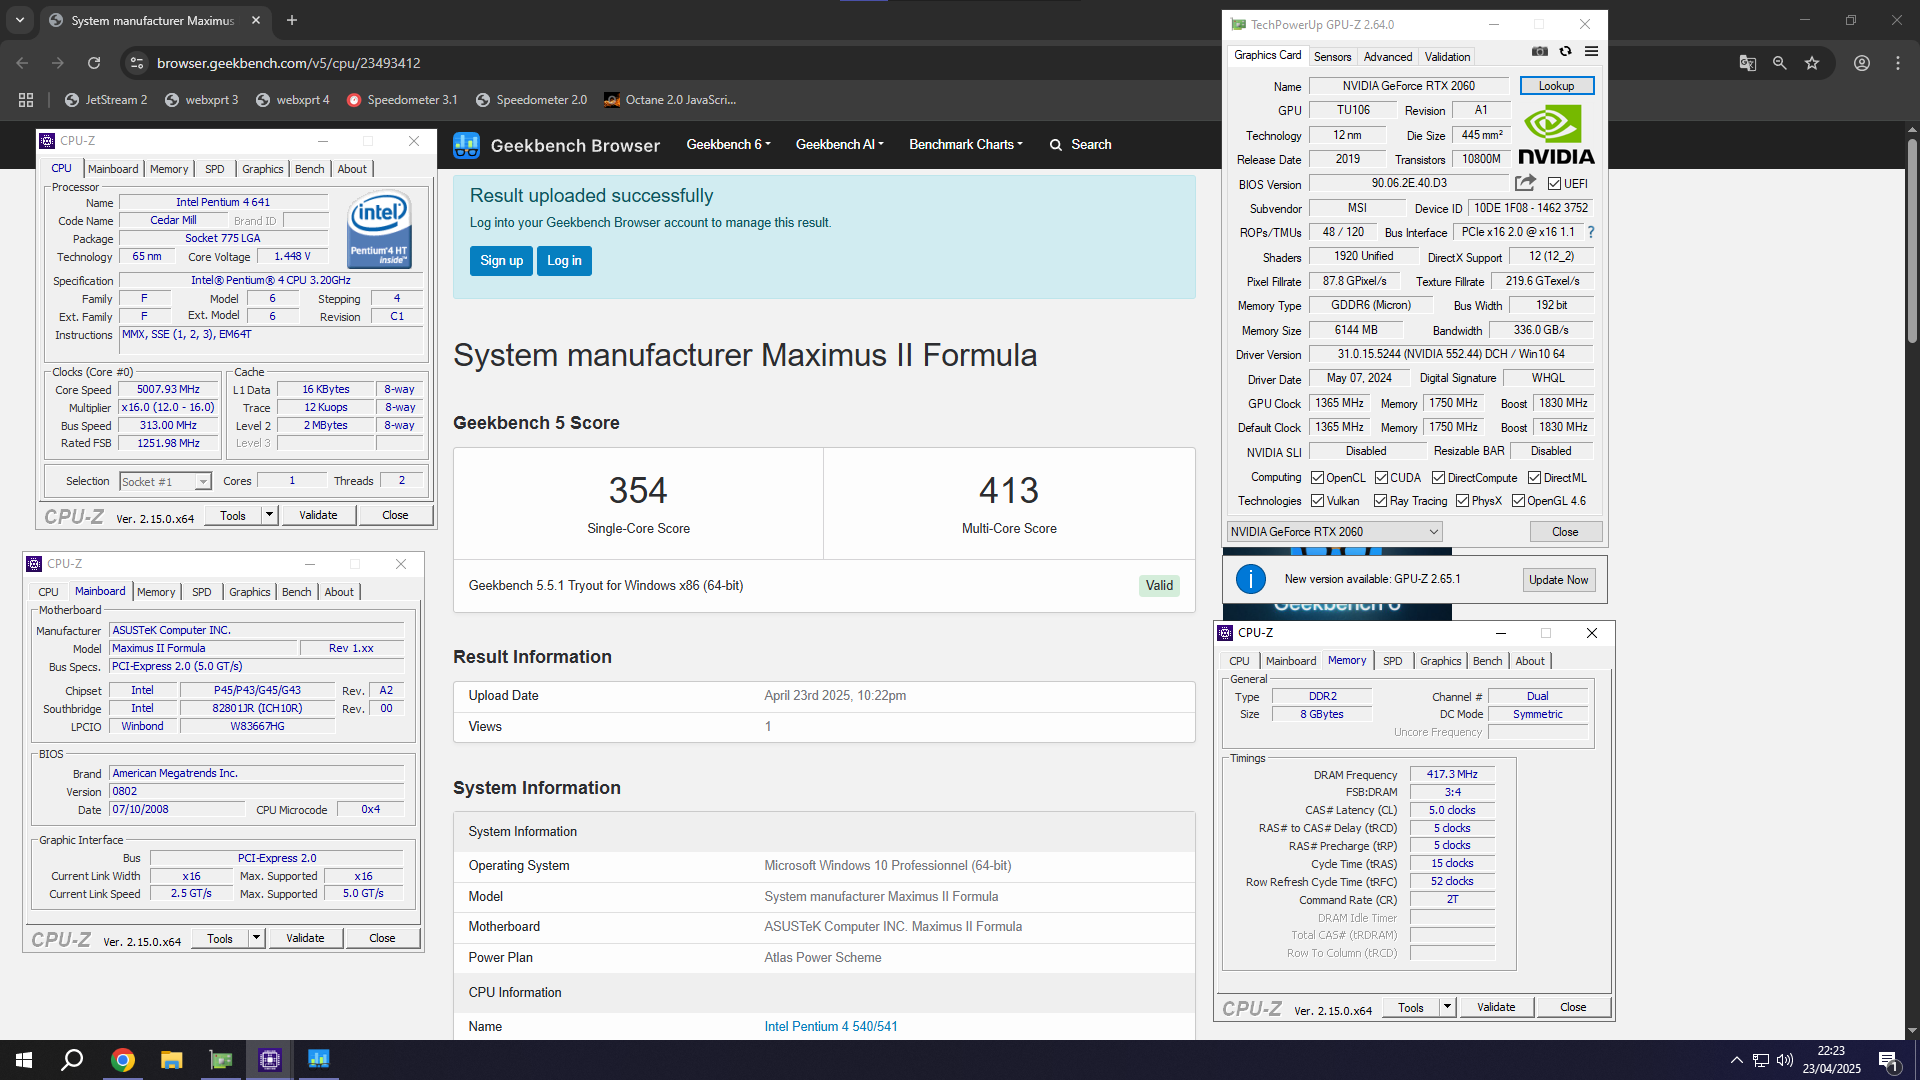Open the JetStream 2 bookmark
The height and width of the screenshot is (1080, 1920).
(x=106, y=100)
